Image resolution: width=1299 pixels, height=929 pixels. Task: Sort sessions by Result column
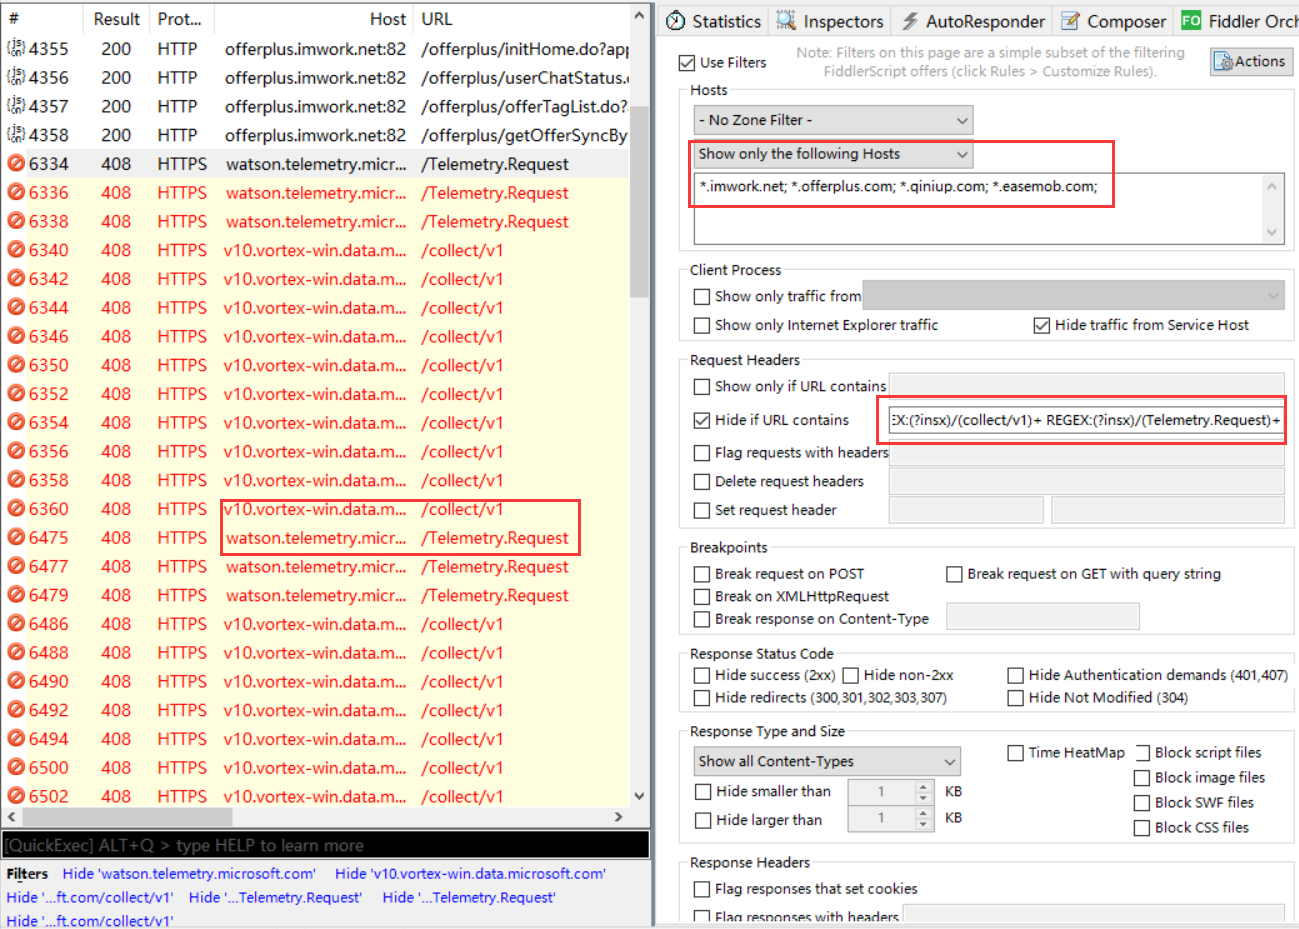pyautogui.click(x=116, y=19)
